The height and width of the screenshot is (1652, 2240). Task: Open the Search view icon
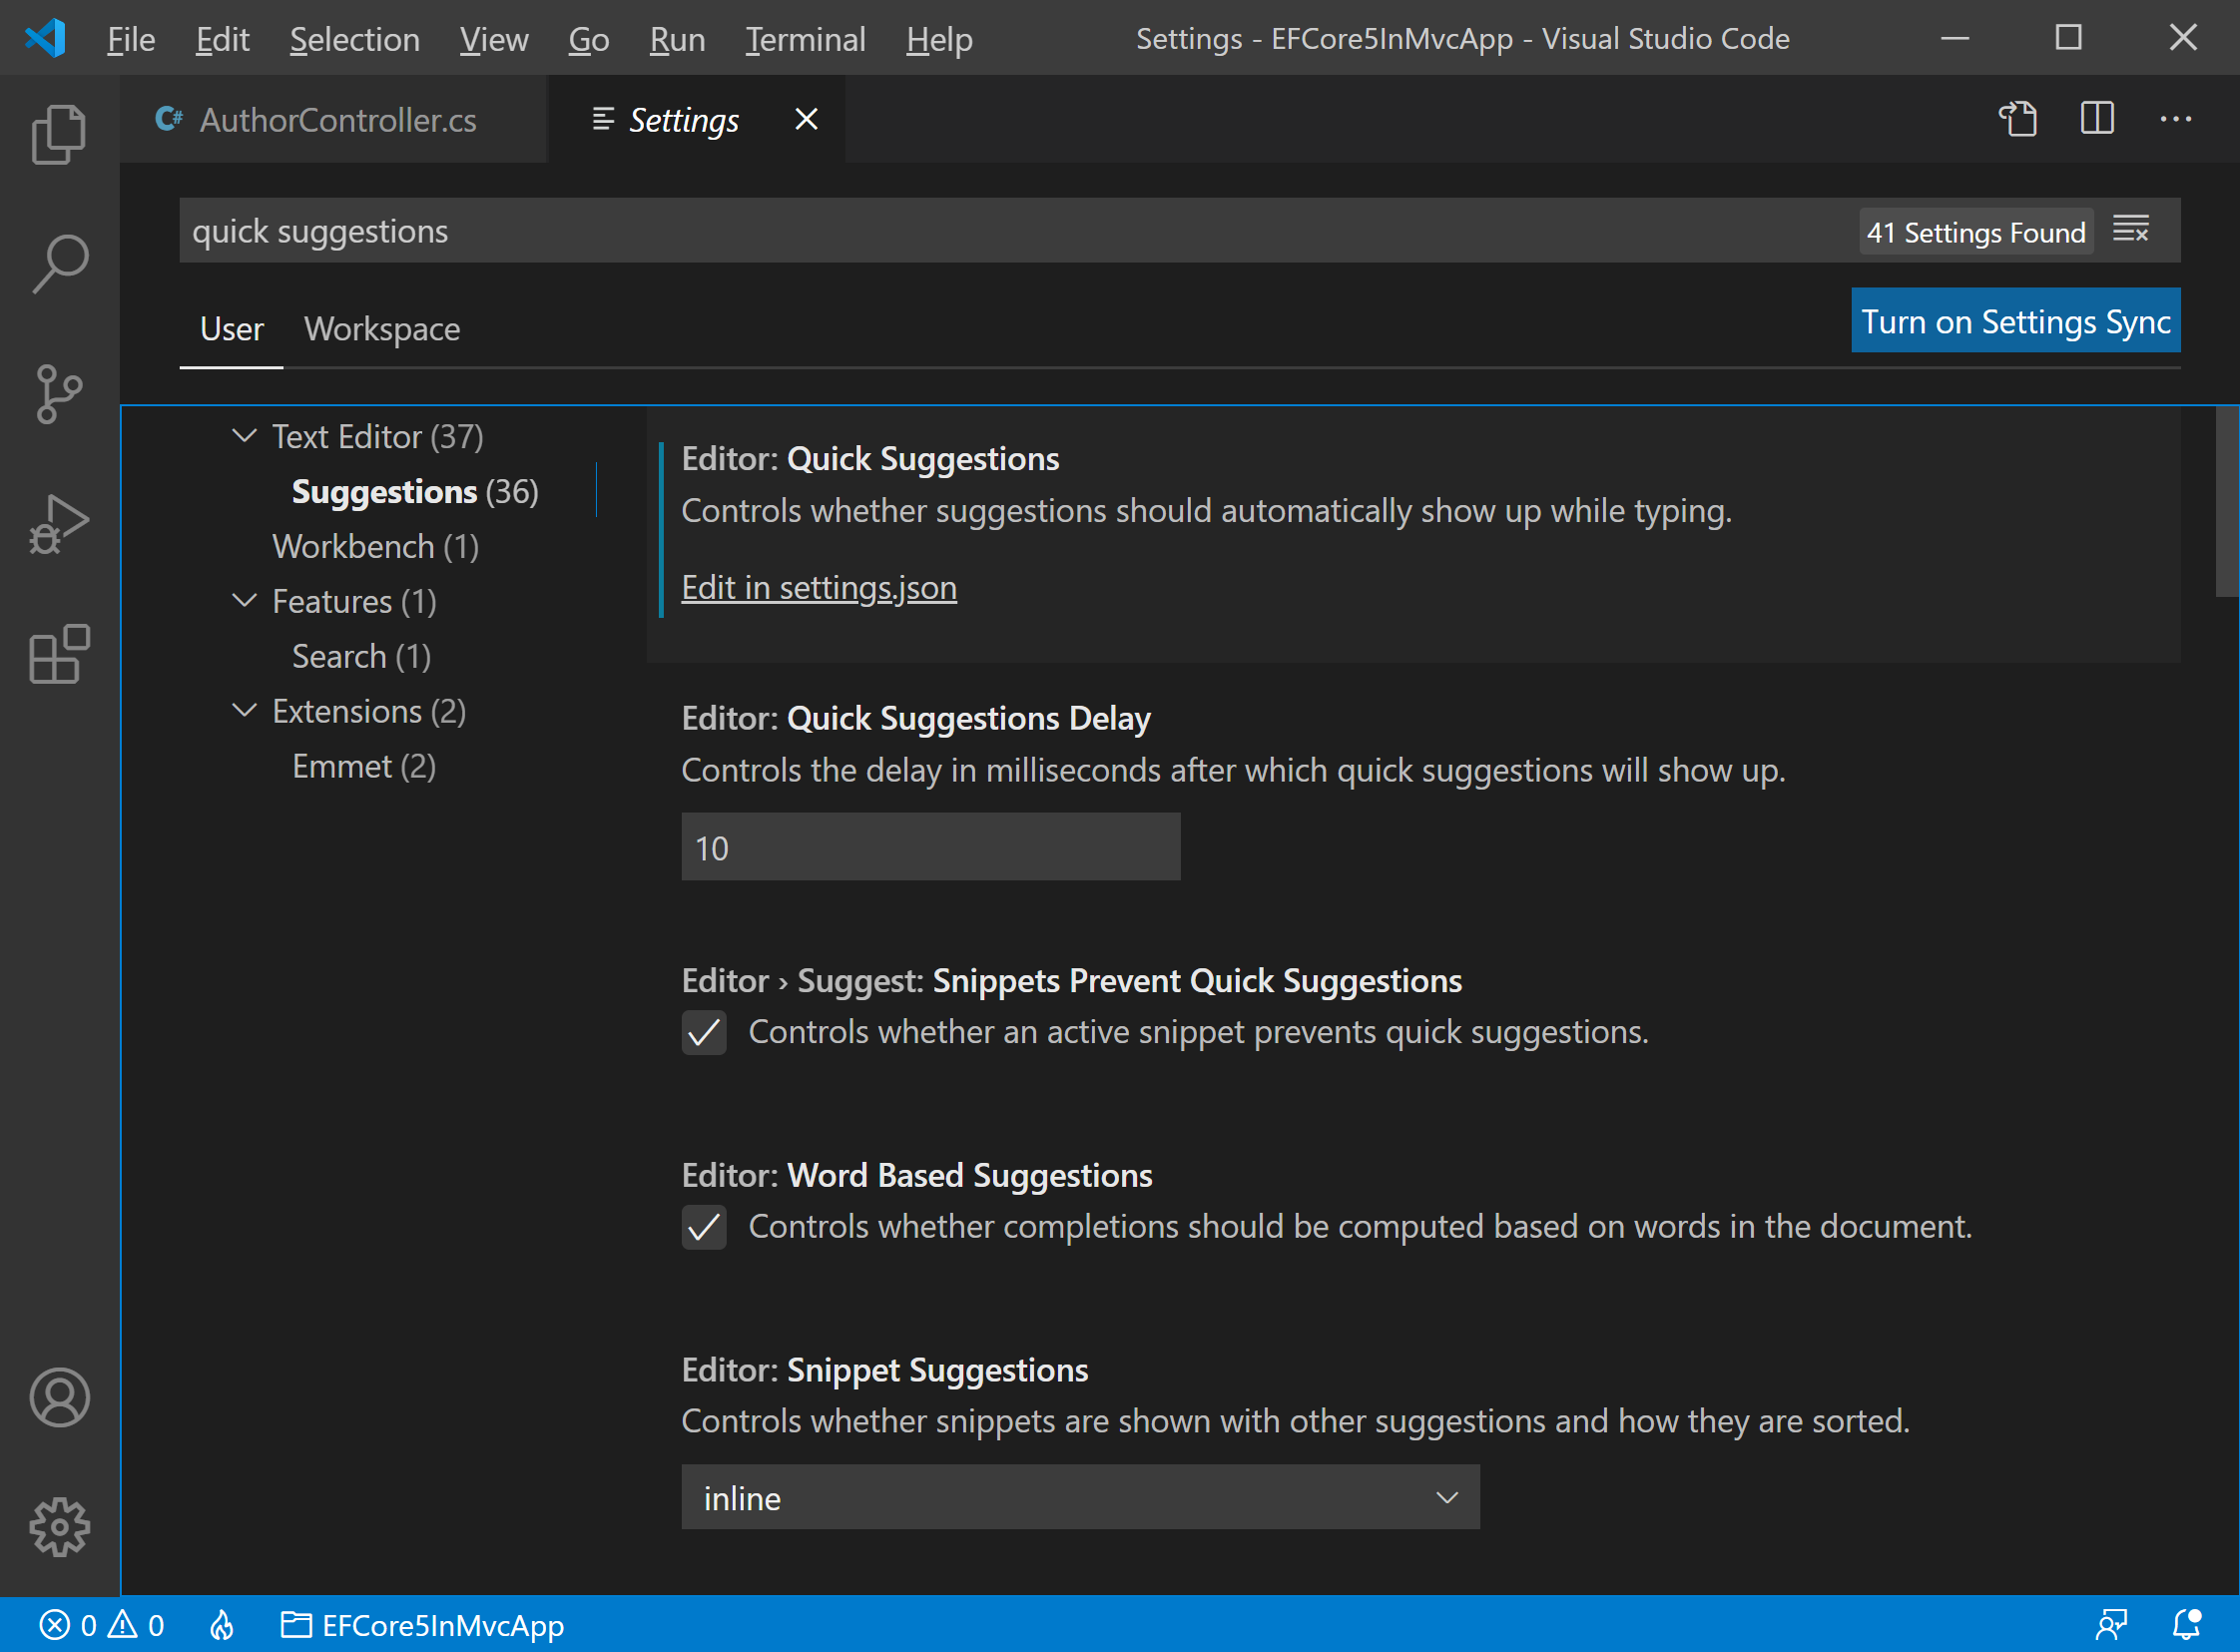click(x=58, y=264)
